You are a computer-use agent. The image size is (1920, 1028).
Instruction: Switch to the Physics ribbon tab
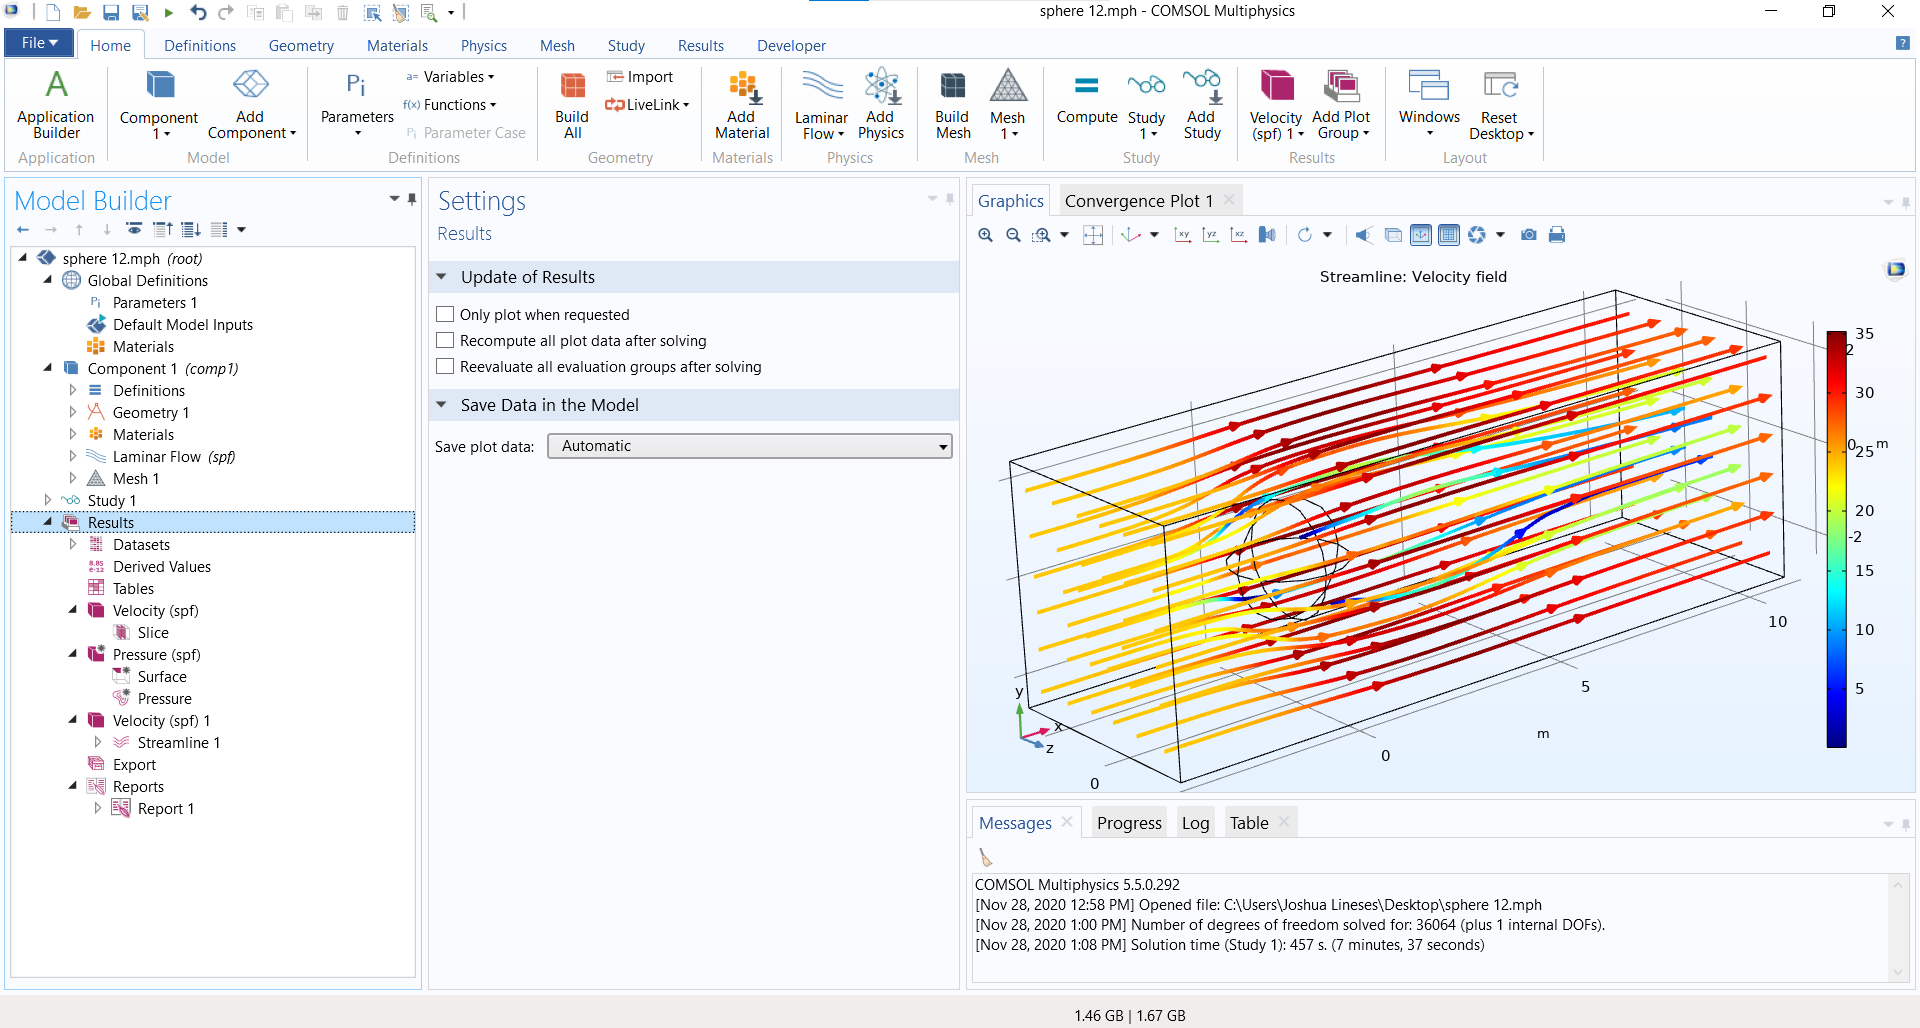(483, 46)
